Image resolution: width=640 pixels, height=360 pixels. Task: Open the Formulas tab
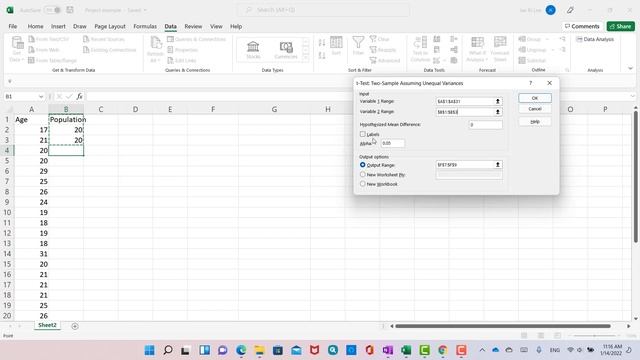pyautogui.click(x=145, y=26)
